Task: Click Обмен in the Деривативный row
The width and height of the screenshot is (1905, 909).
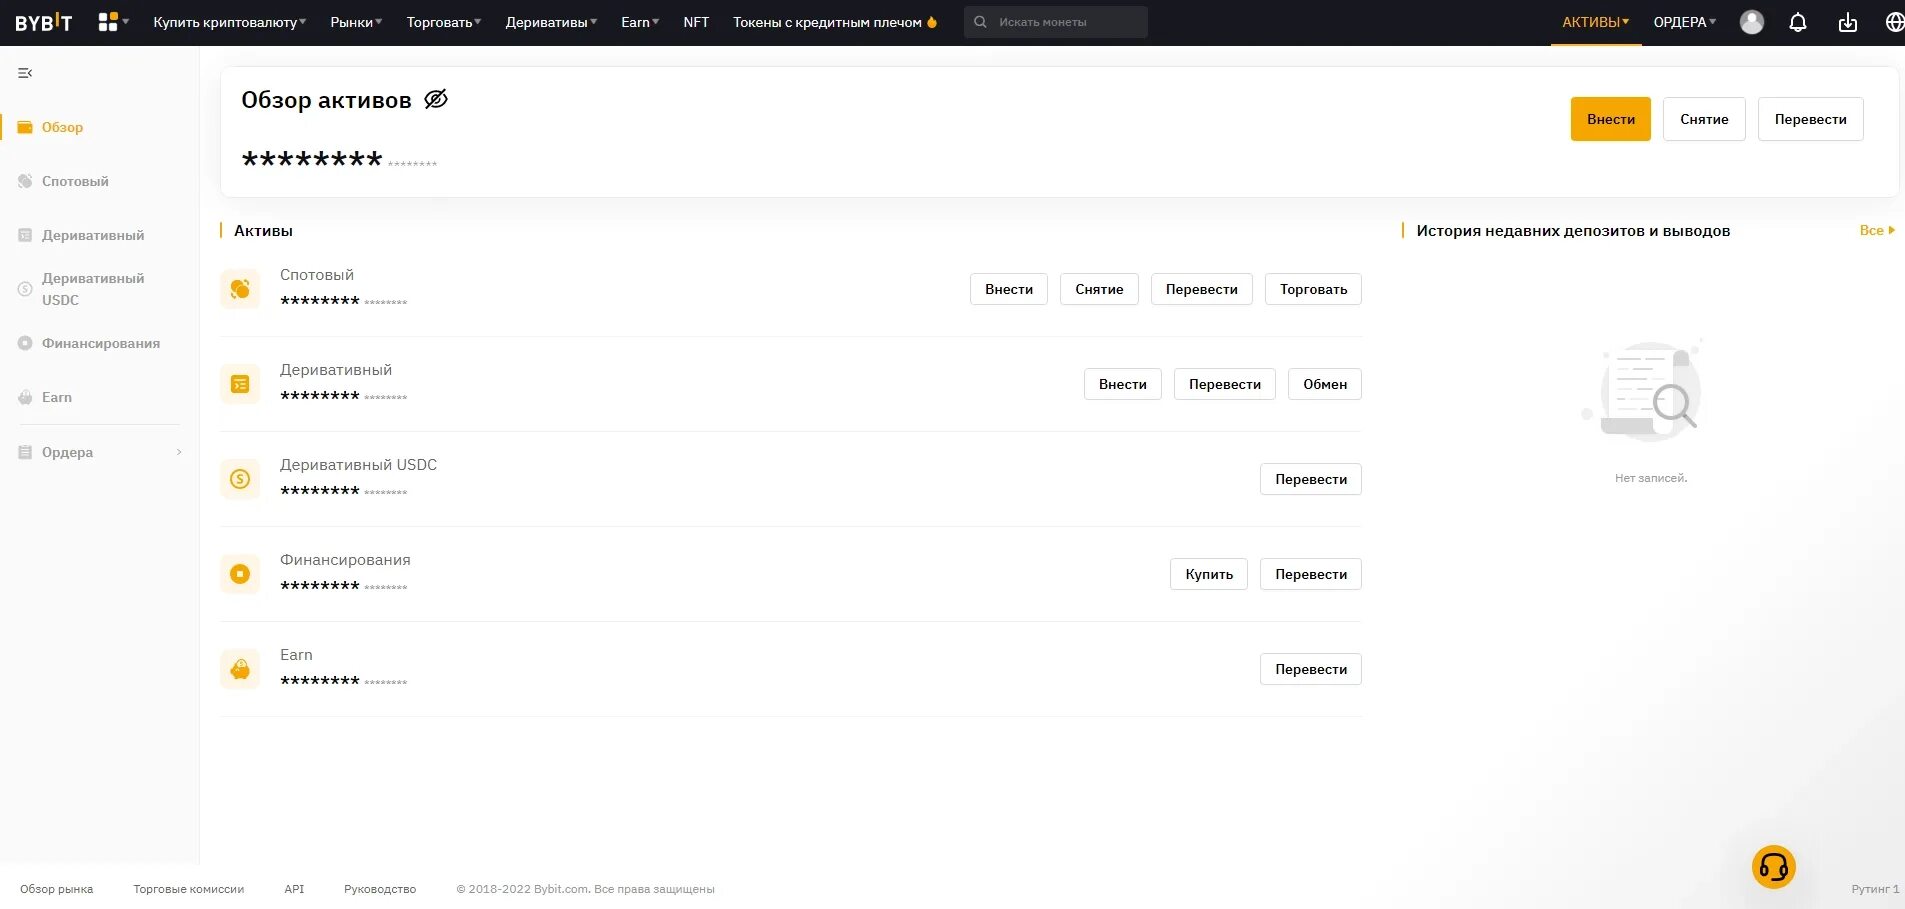Action: click(1325, 384)
